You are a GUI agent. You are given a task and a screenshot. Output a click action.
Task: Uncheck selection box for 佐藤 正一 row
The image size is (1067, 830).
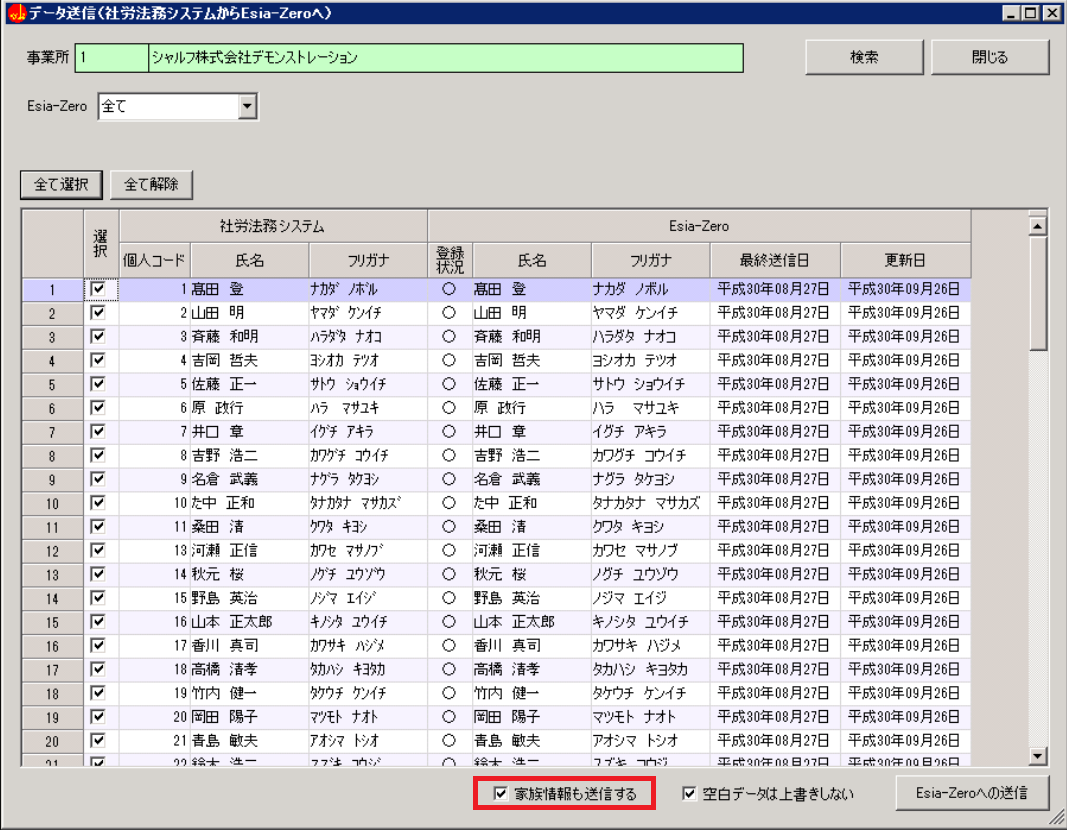(98, 384)
